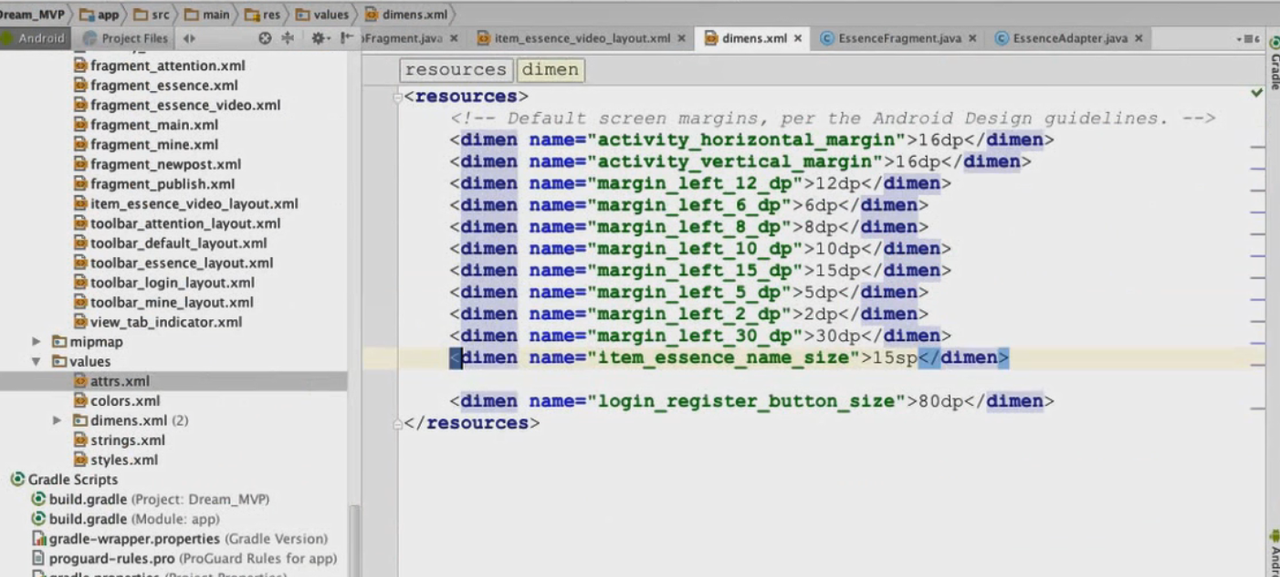Click the scroll-from-source target icon
This screenshot has width=1280, height=577.
pyautogui.click(x=265, y=38)
